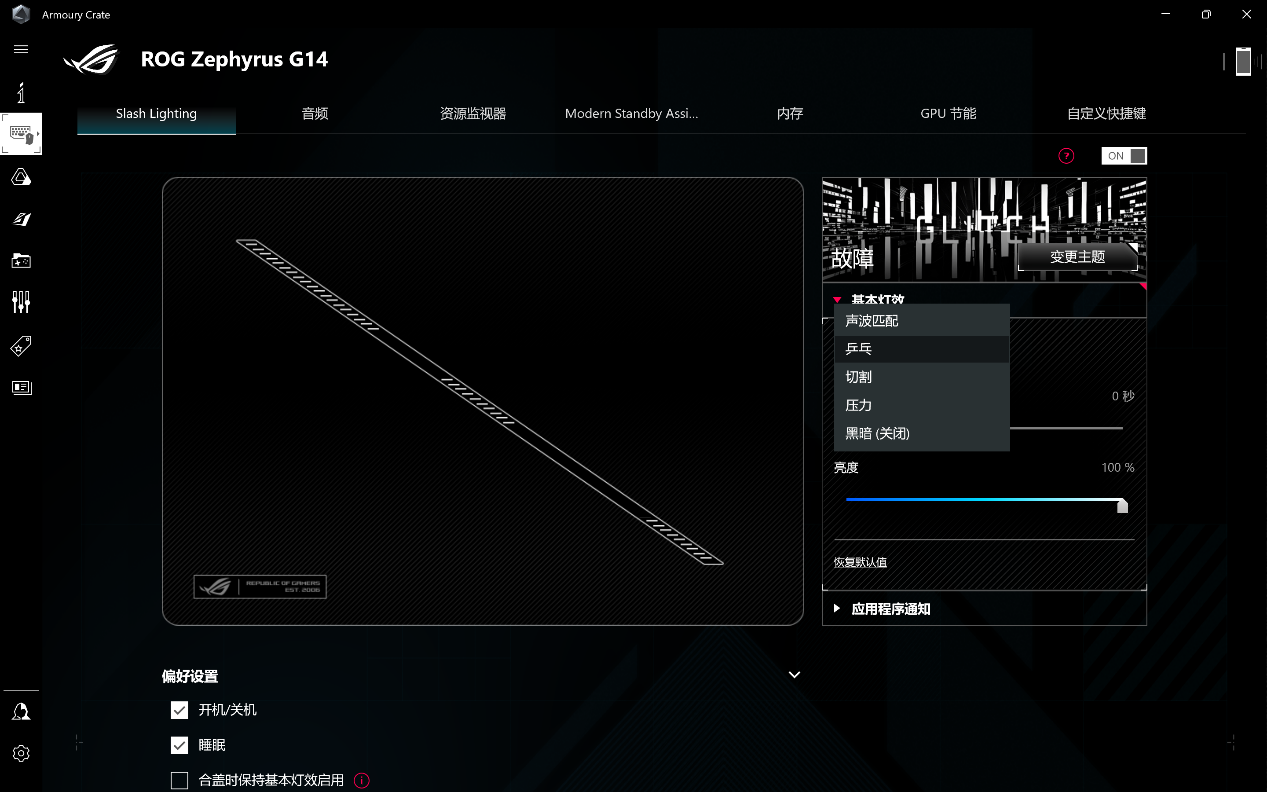Image resolution: width=1267 pixels, height=792 pixels.
Task: Switch to the 资源监视器 tab
Action: click(x=473, y=113)
